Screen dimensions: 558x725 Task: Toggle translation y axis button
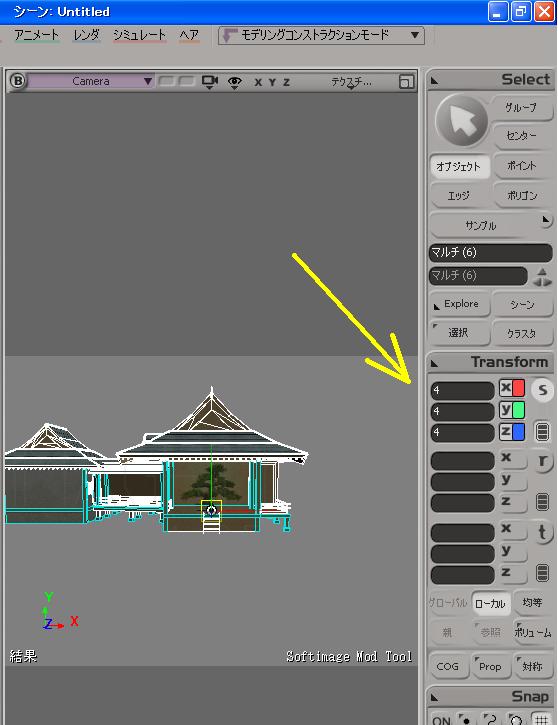pyautogui.click(x=512, y=552)
